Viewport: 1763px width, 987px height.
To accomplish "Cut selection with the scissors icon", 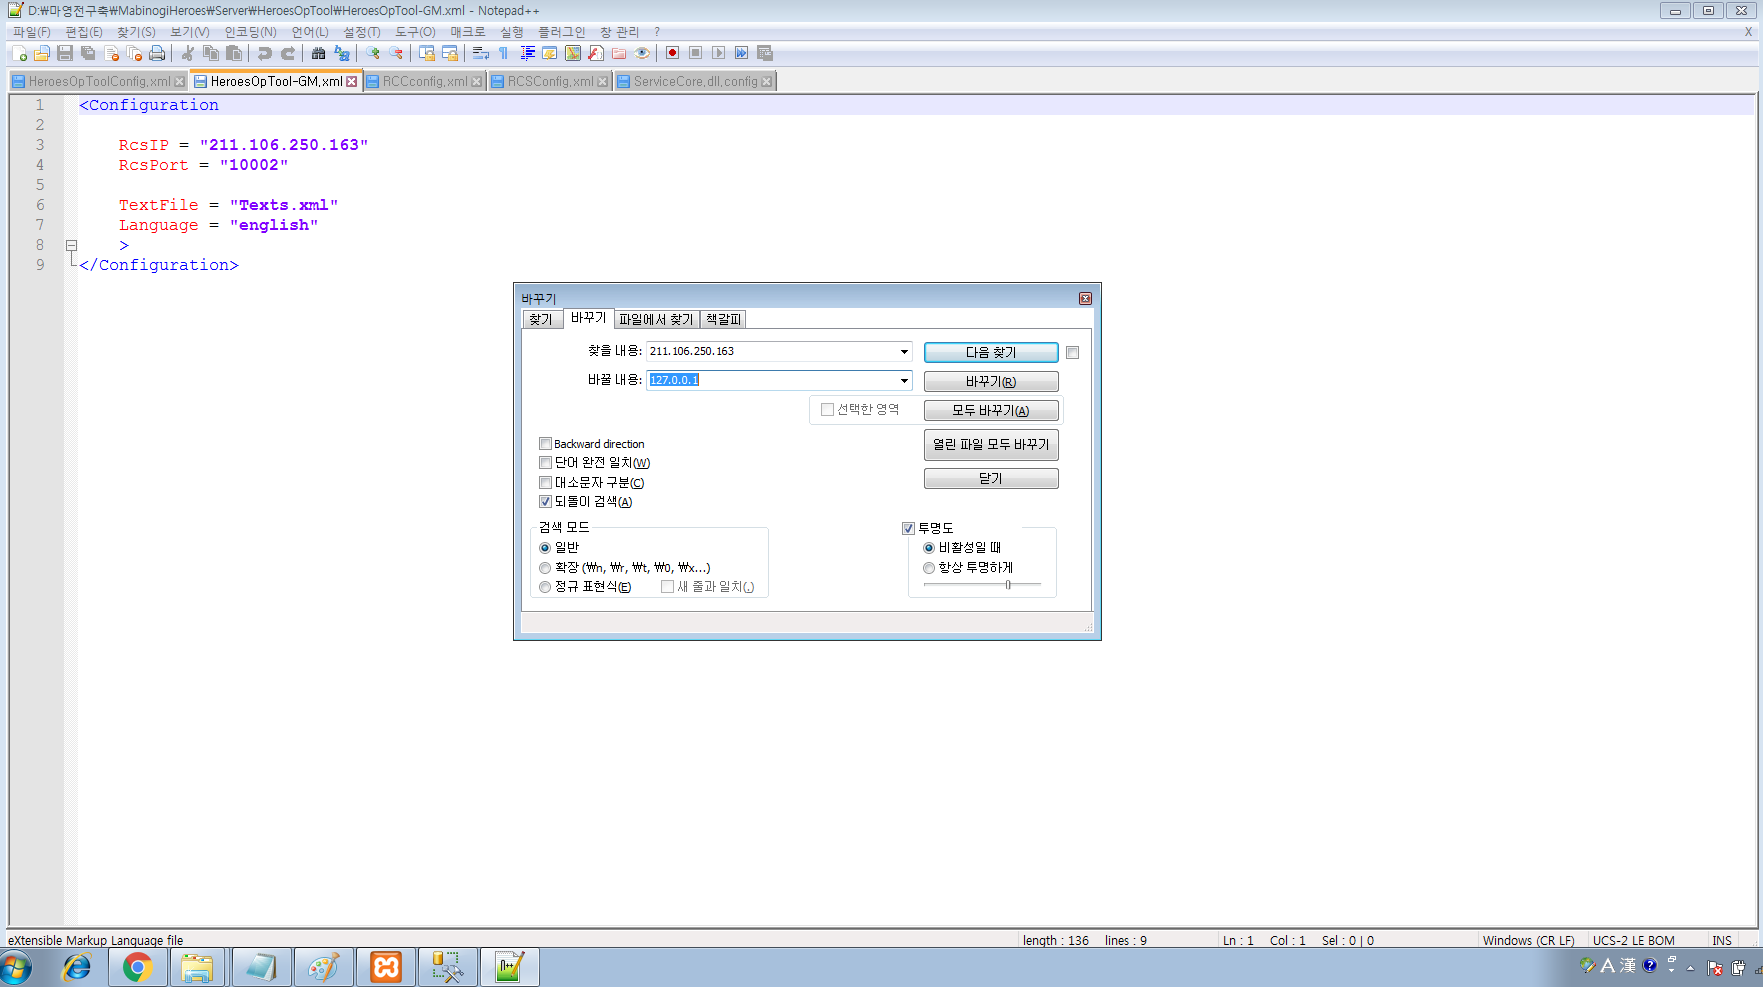I will [x=188, y=53].
